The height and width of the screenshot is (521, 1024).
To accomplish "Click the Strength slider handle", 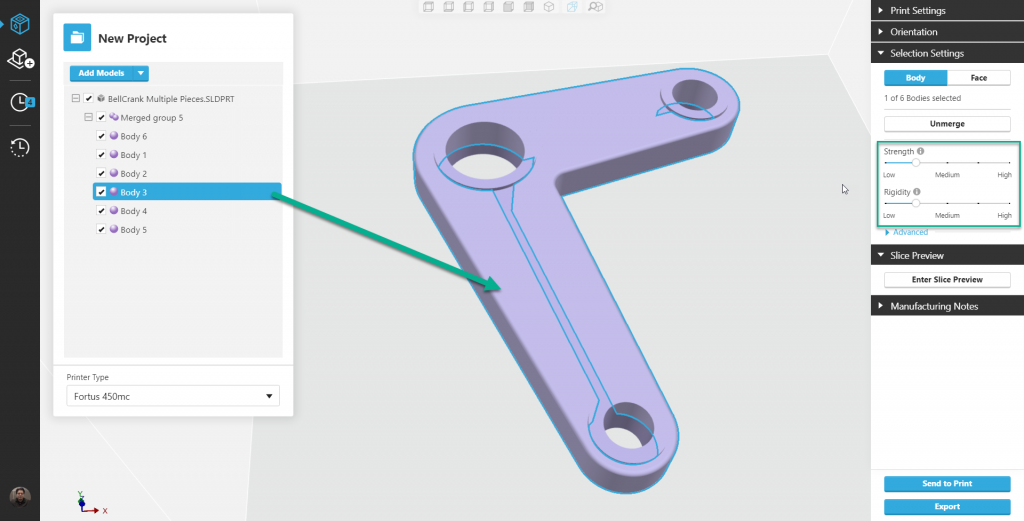I will (x=916, y=163).
